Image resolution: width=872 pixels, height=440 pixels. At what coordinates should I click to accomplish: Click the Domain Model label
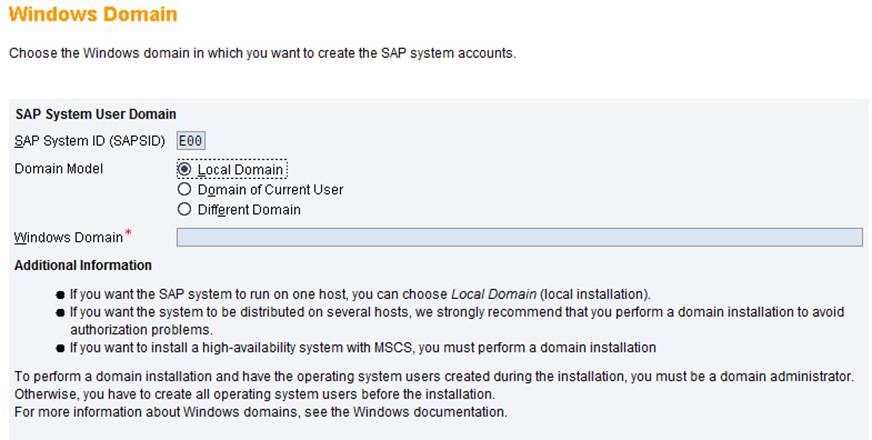pos(59,169)
